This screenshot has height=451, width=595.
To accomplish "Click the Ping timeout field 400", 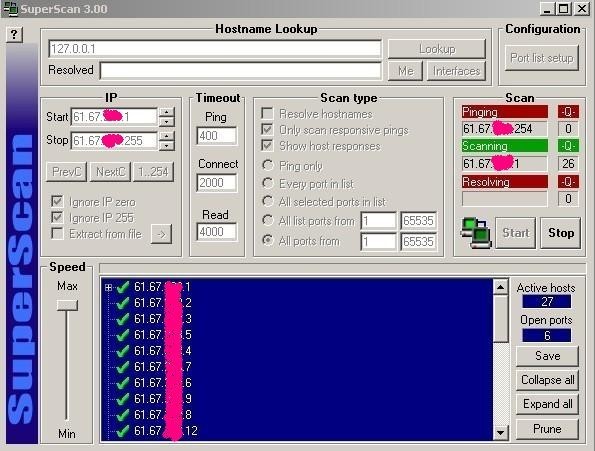I will click(216, 136).
